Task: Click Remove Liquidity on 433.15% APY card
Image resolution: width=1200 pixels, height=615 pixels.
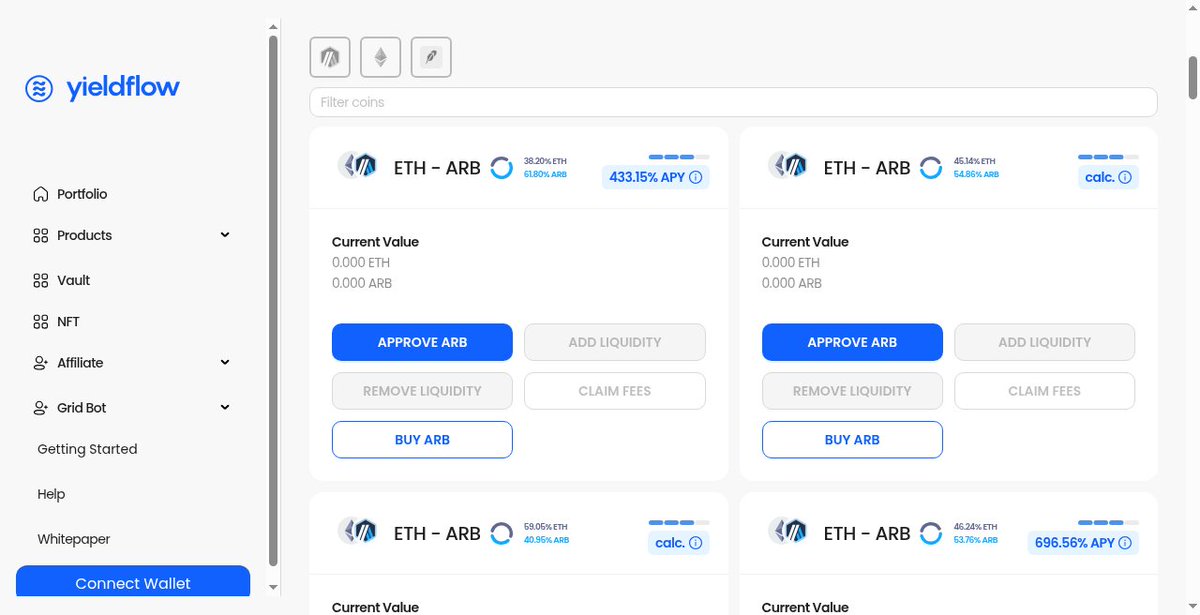Action: coord(422,391)
